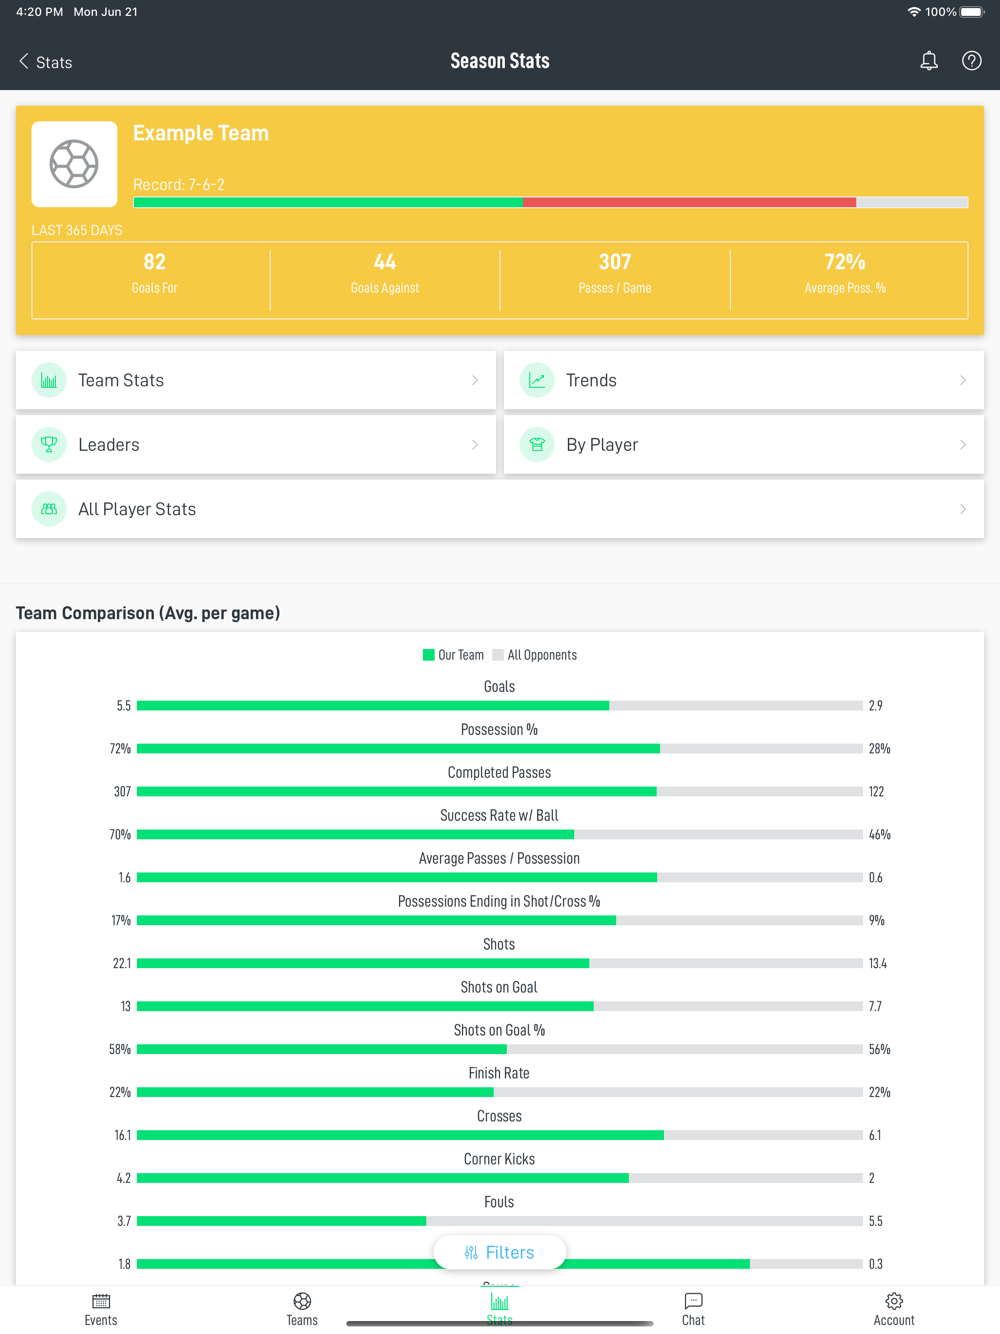The height and width of the screenshot is (1334, 1000).
Task: Switch to the Teams tab
Action: click(302, 1308)
